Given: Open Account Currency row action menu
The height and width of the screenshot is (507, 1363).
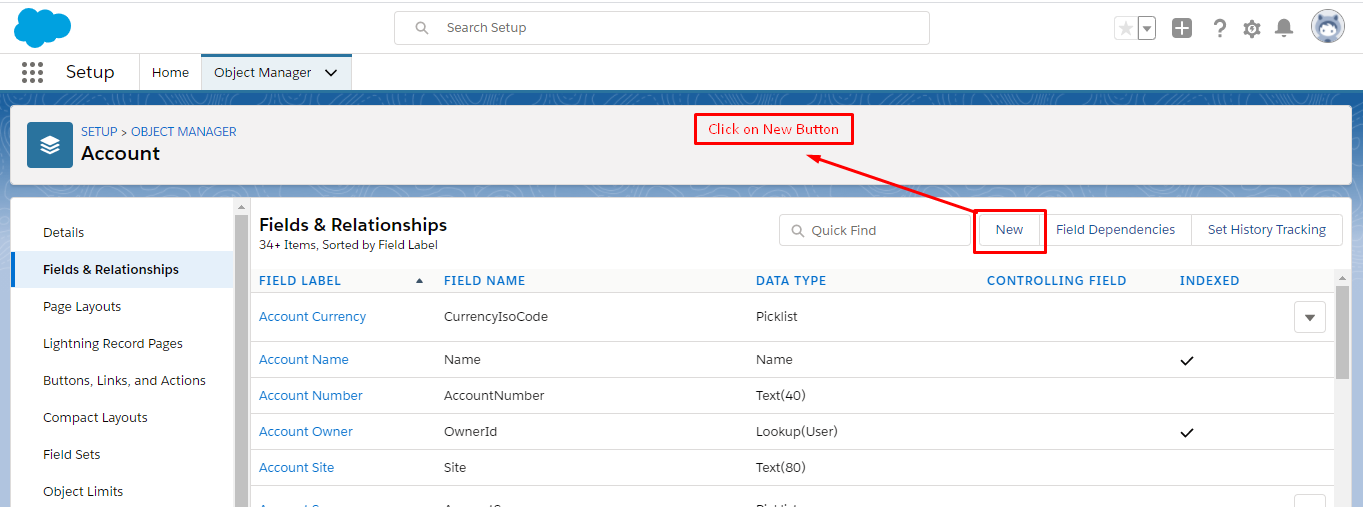Looking at the screenshot, I should [x=1309, y=317].
